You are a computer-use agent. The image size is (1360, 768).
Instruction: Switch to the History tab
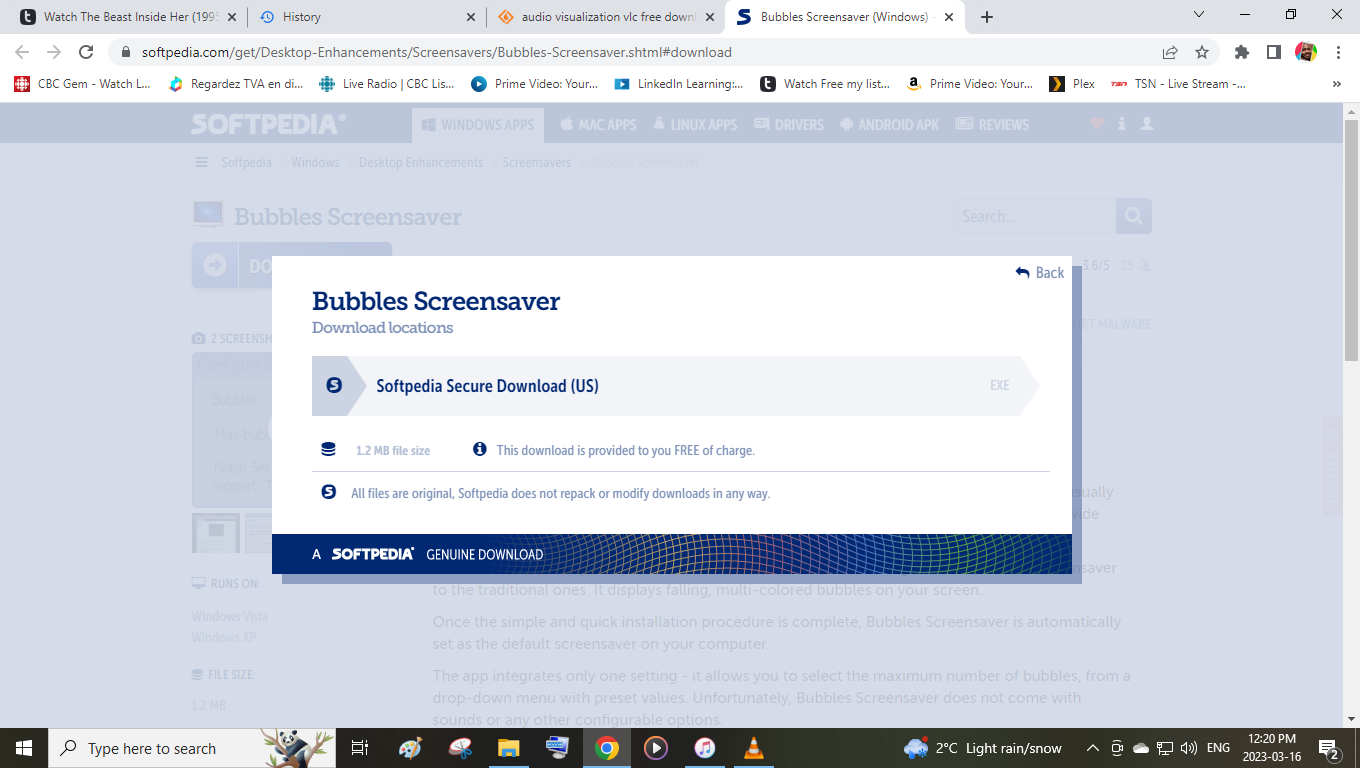(x=365, y=17)
